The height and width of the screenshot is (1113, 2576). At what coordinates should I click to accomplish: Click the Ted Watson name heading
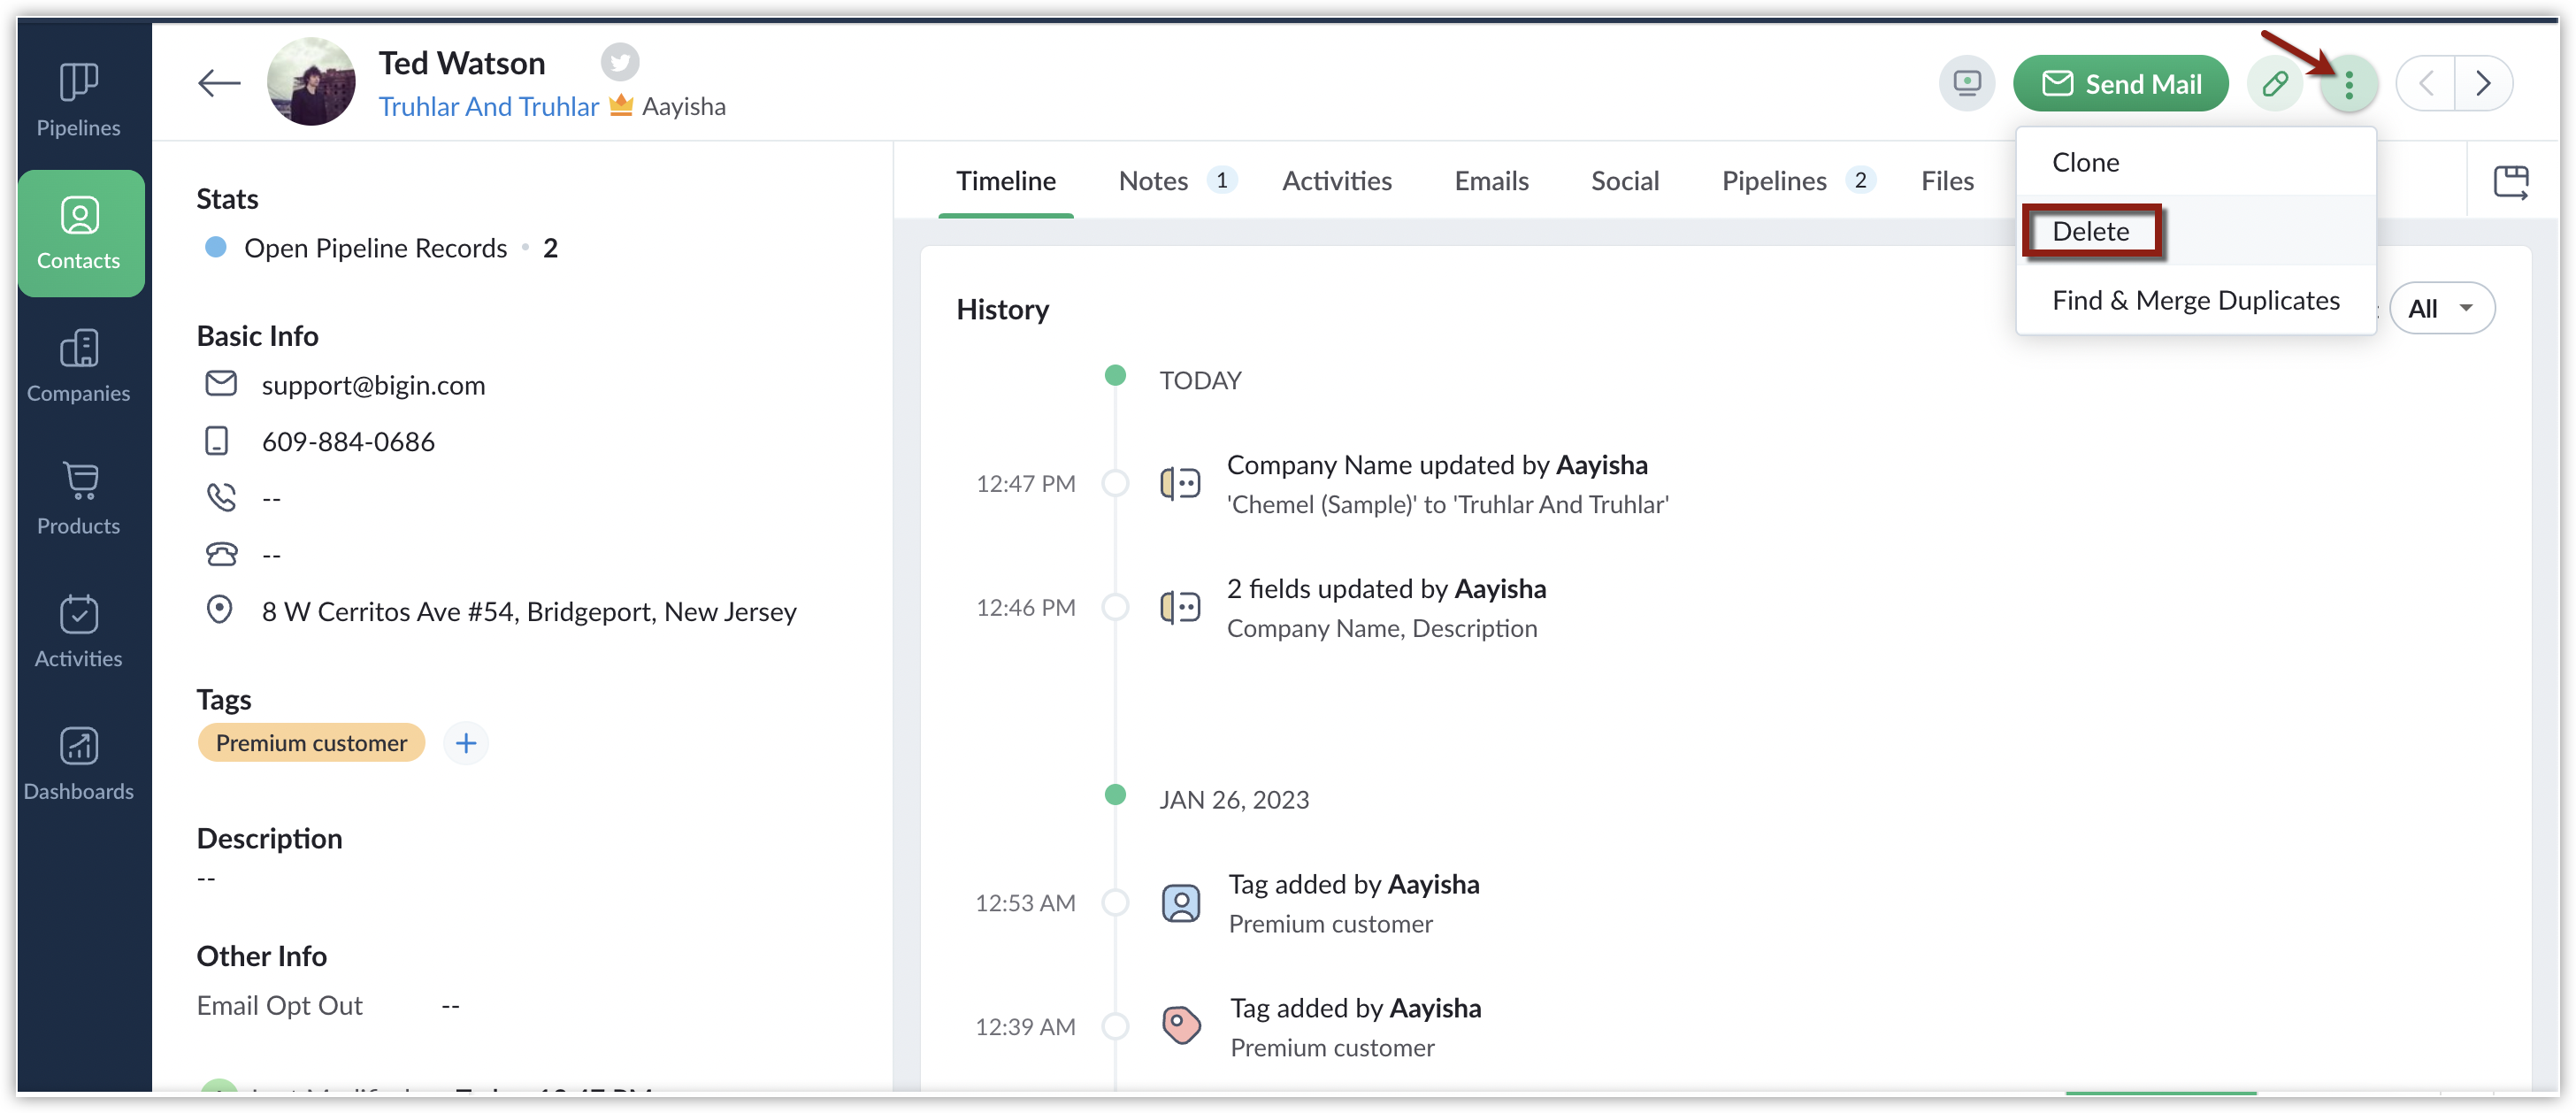point(462,62)
